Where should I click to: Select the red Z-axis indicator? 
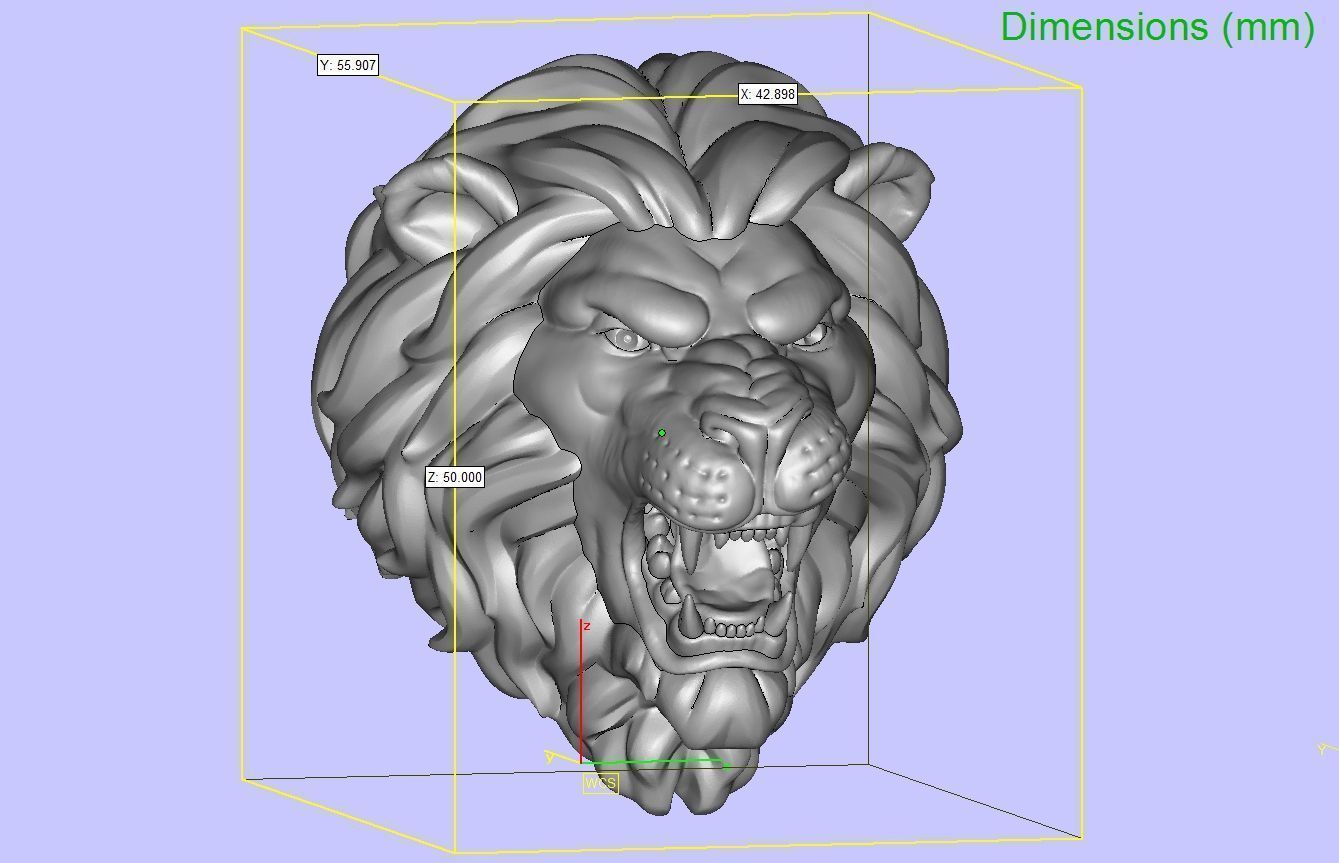(582, 690)
